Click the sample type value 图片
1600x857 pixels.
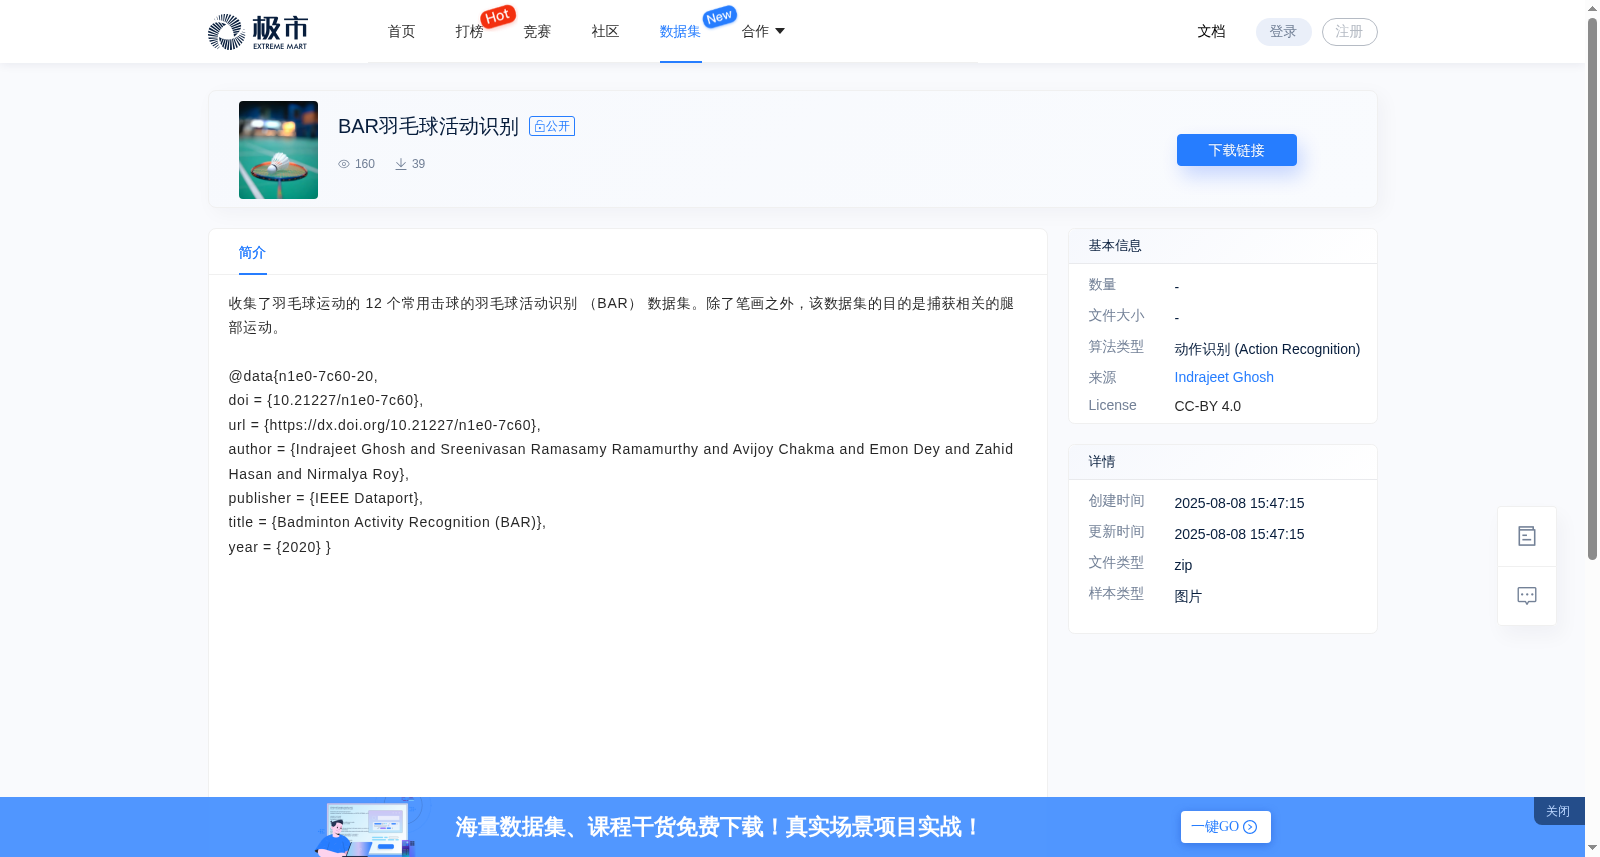click(1188, 596)
